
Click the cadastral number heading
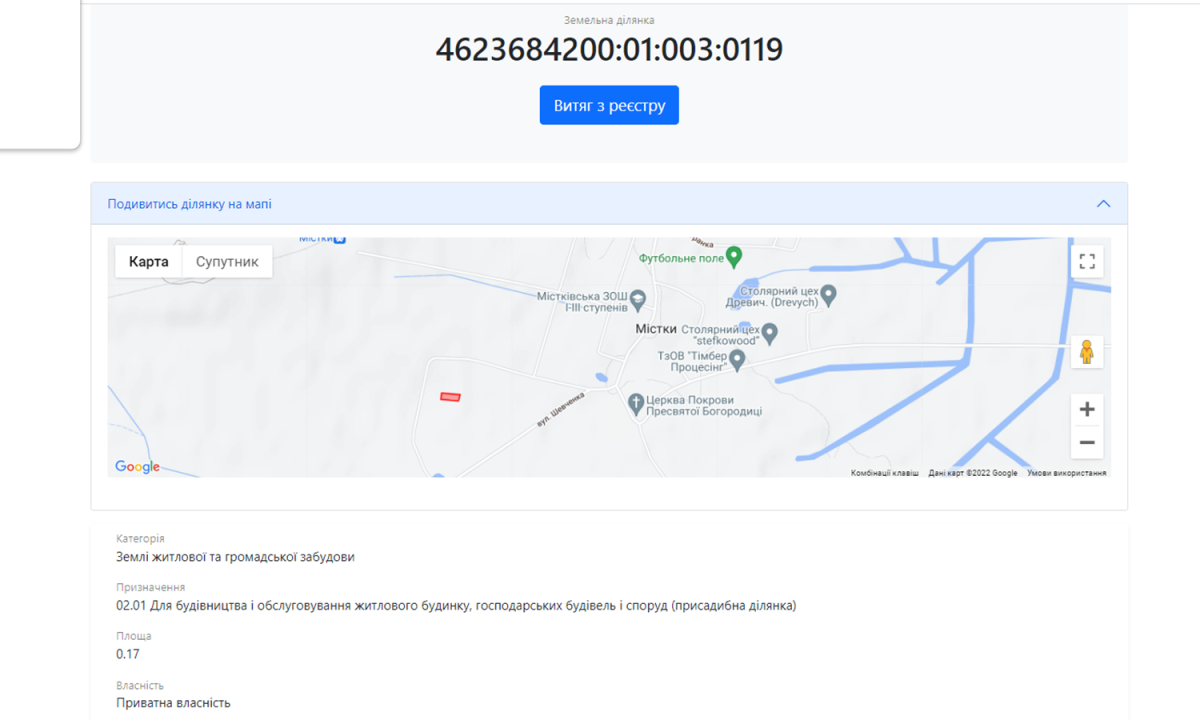pyautogui.click(x=609, y=49)
